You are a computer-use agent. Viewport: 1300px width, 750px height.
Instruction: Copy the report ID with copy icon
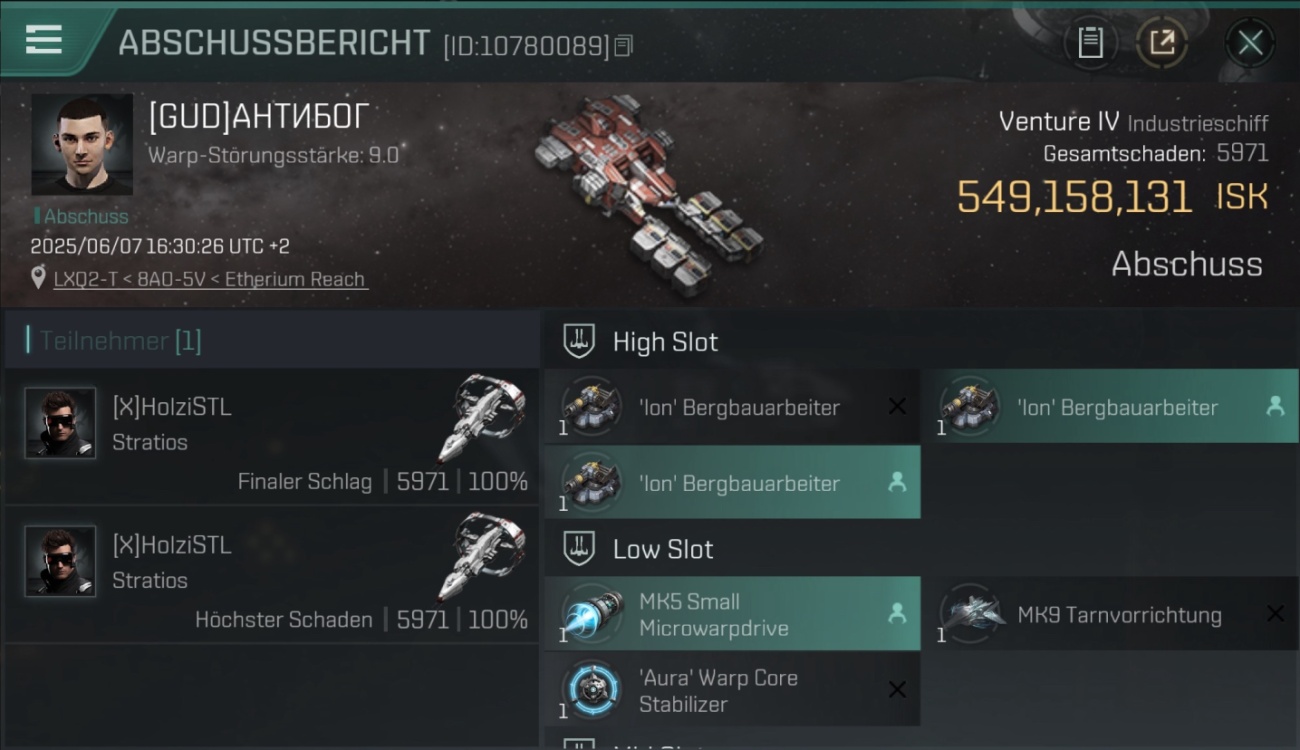[623, 46]
